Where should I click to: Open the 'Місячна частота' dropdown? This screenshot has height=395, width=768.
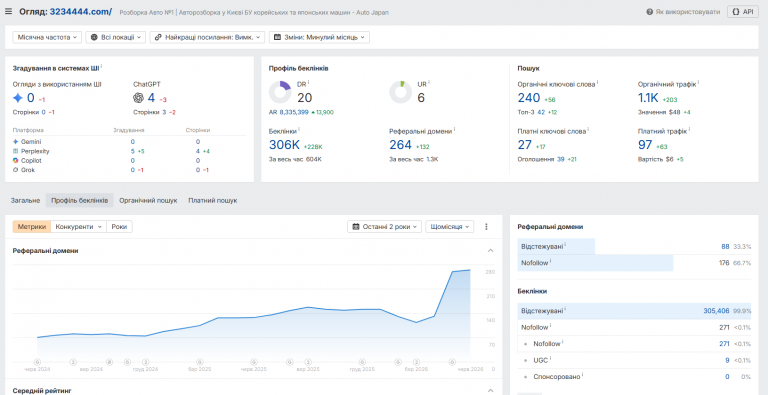47,37
